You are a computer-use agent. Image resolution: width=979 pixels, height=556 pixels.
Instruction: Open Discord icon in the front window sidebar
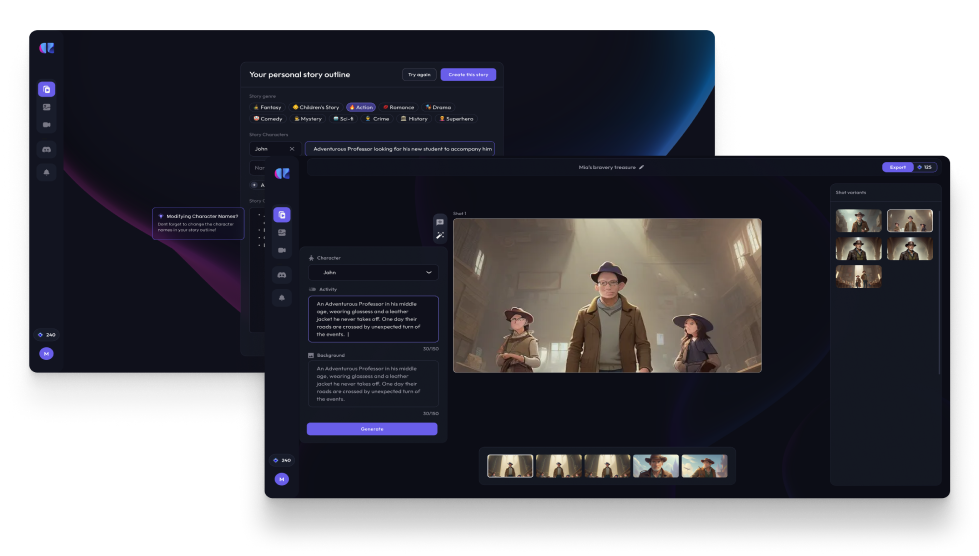tap(282, 274)
